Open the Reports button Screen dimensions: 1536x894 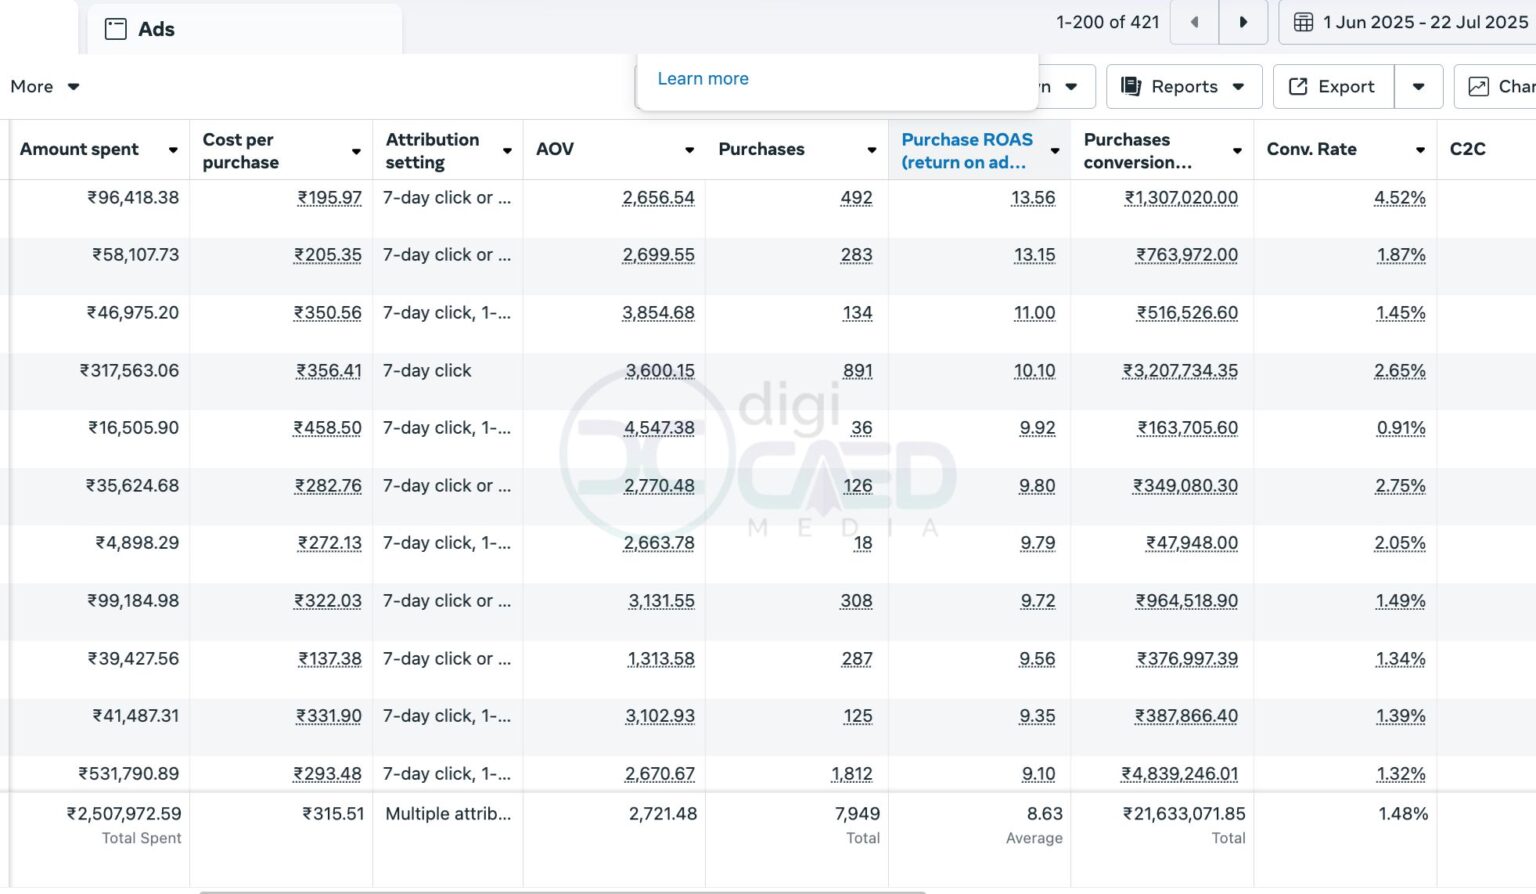(x=1184, y=86)
